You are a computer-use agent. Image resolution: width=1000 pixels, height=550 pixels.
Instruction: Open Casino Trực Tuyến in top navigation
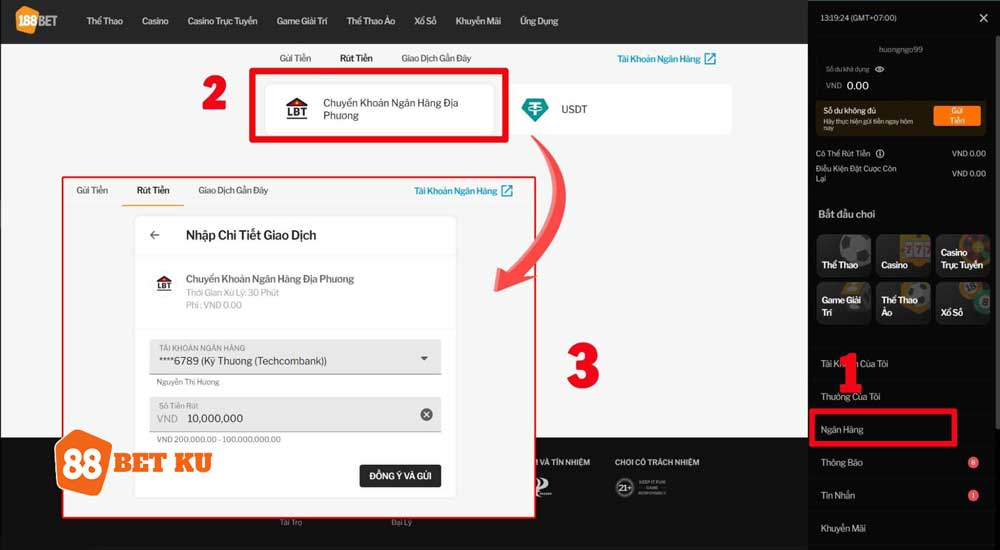coord(223,21)
